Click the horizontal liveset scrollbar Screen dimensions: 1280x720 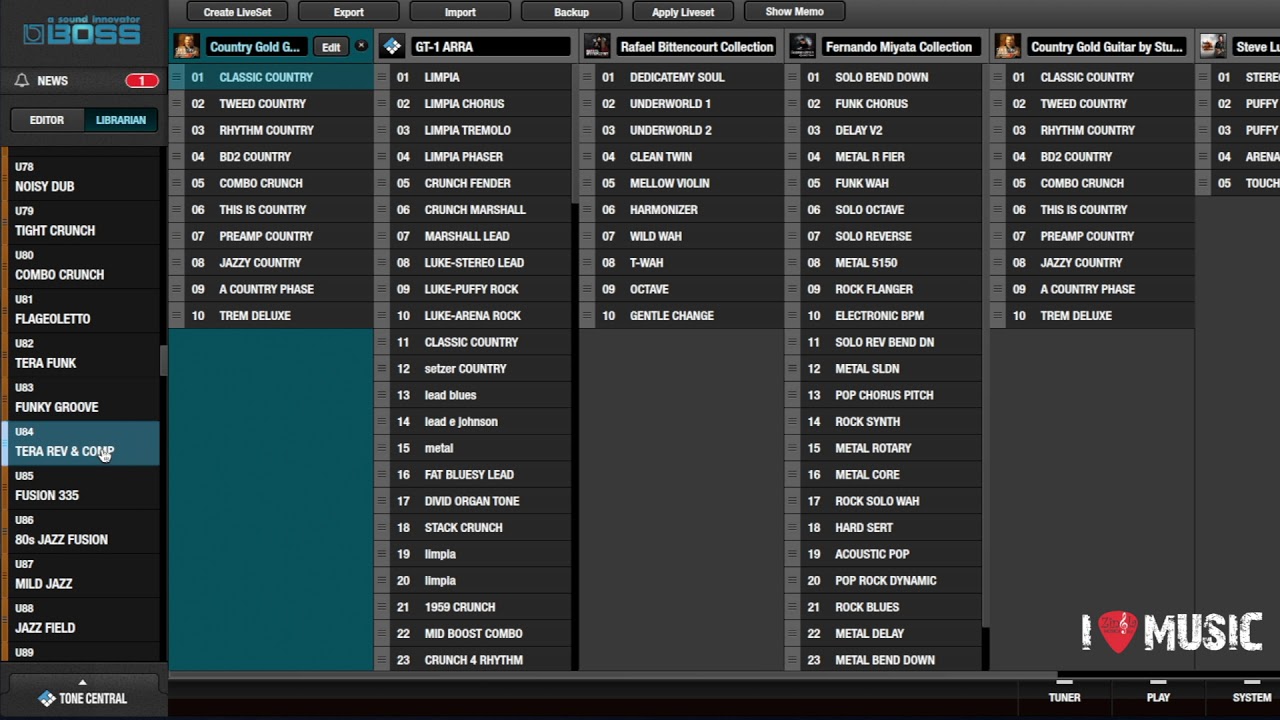612,676
